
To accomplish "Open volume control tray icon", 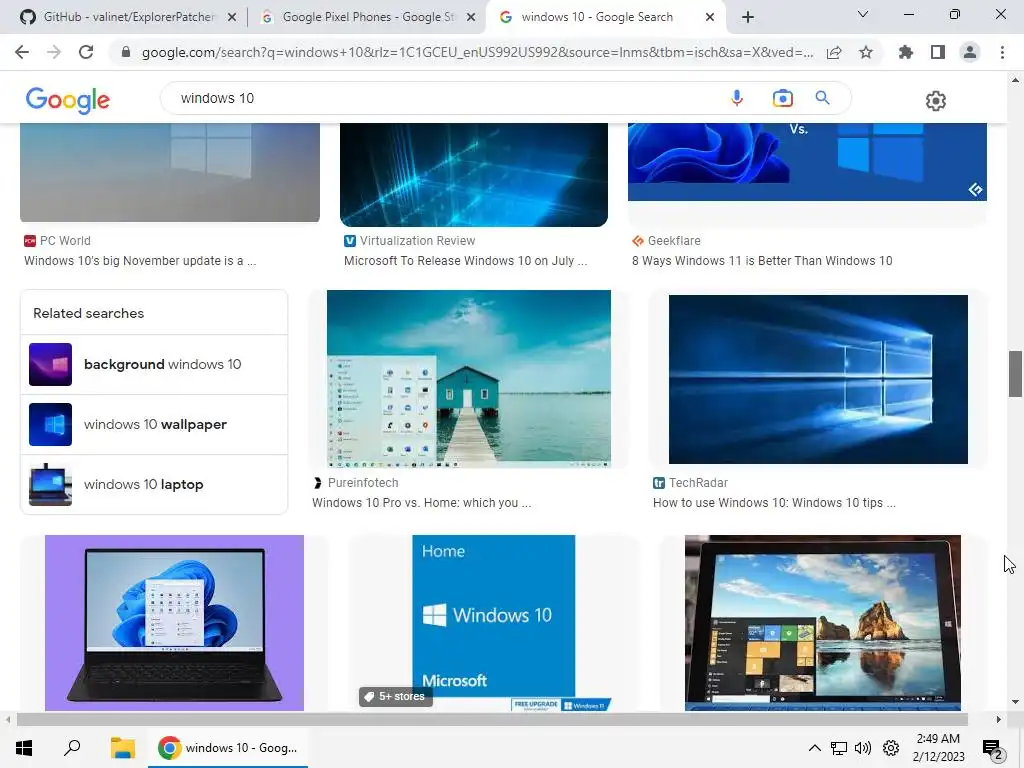I will pyautogui.click(x=863, y=748).
